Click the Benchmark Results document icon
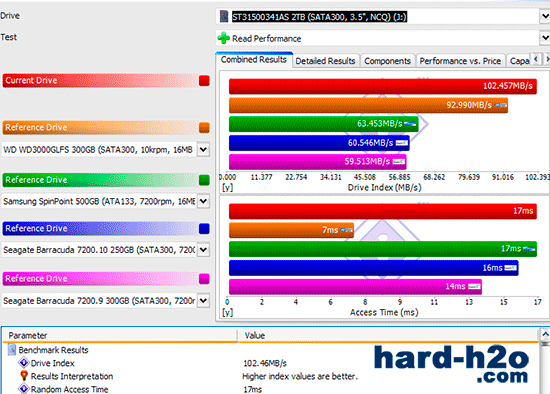 (x=12, y=349)
